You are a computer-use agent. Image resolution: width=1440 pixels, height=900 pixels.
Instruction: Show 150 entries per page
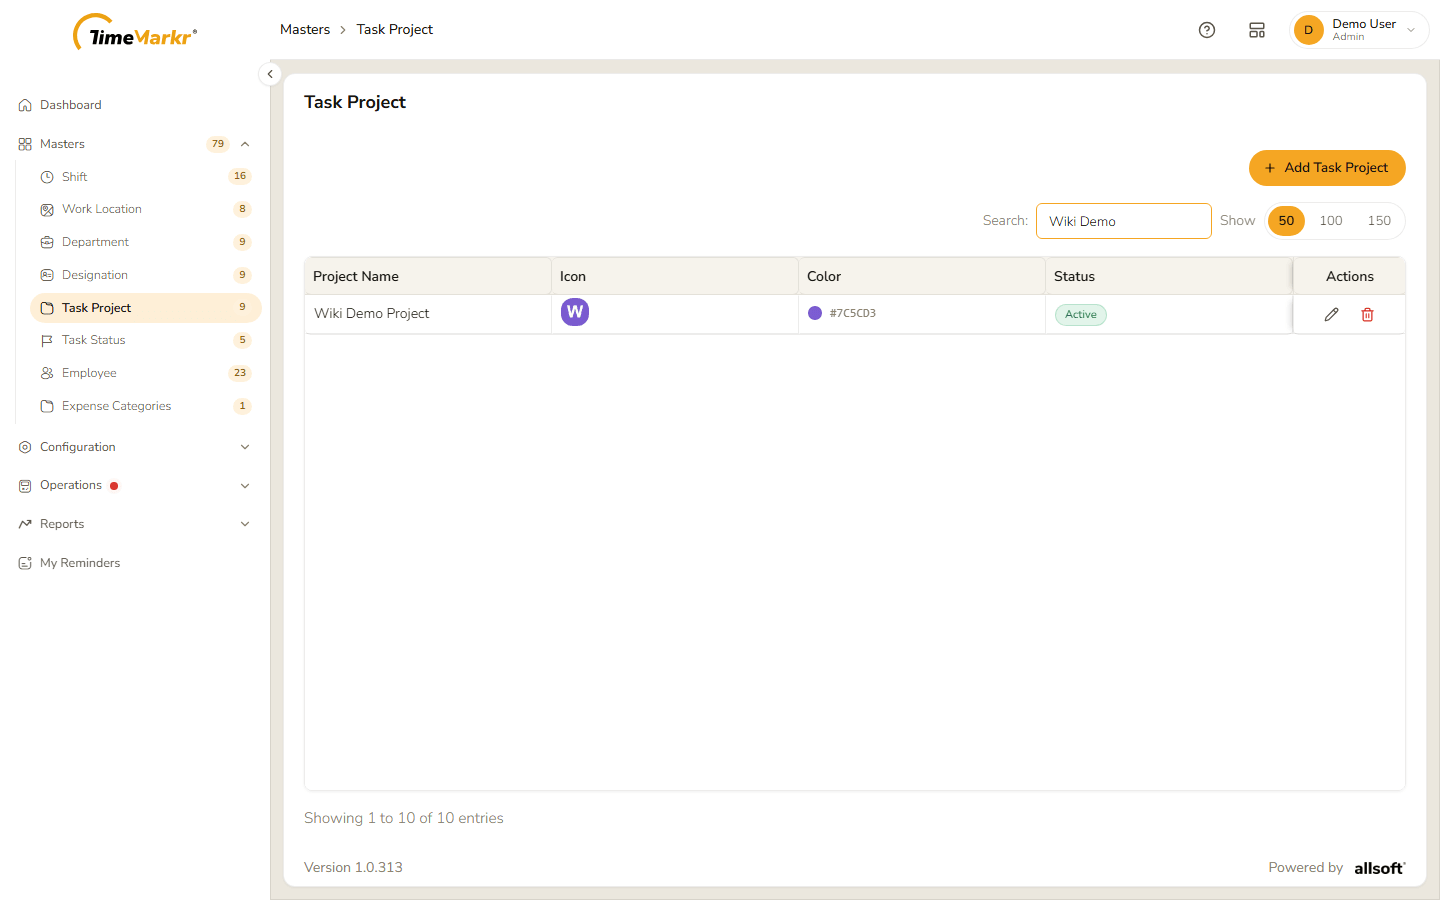point(1379,221)
